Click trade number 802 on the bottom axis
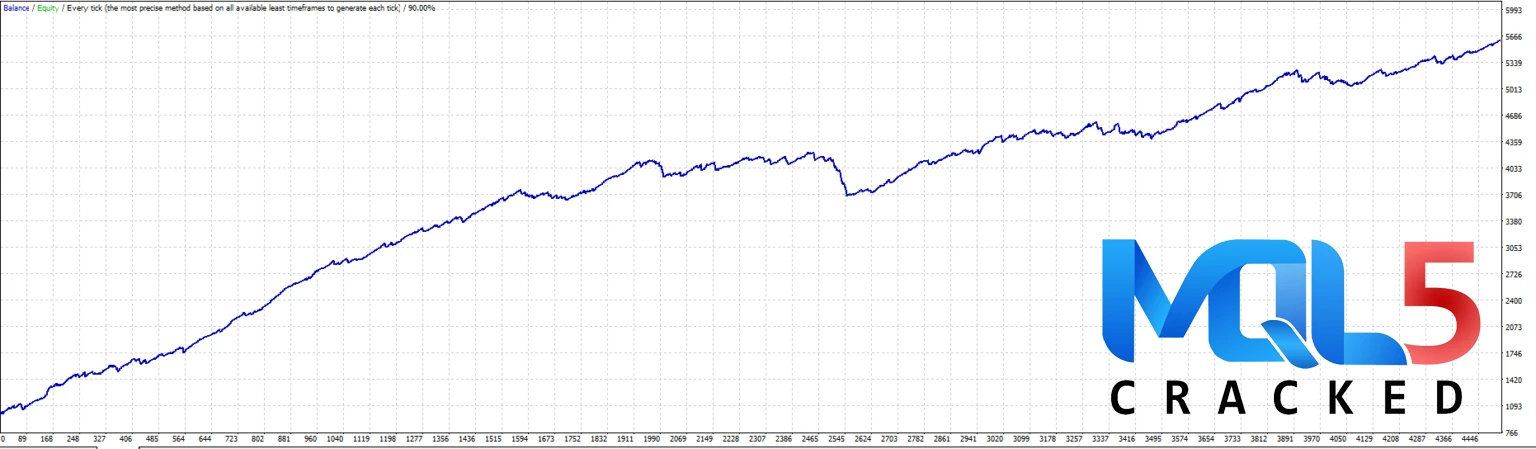Screen dimensions: 1536x449 (x=257, y=438)
